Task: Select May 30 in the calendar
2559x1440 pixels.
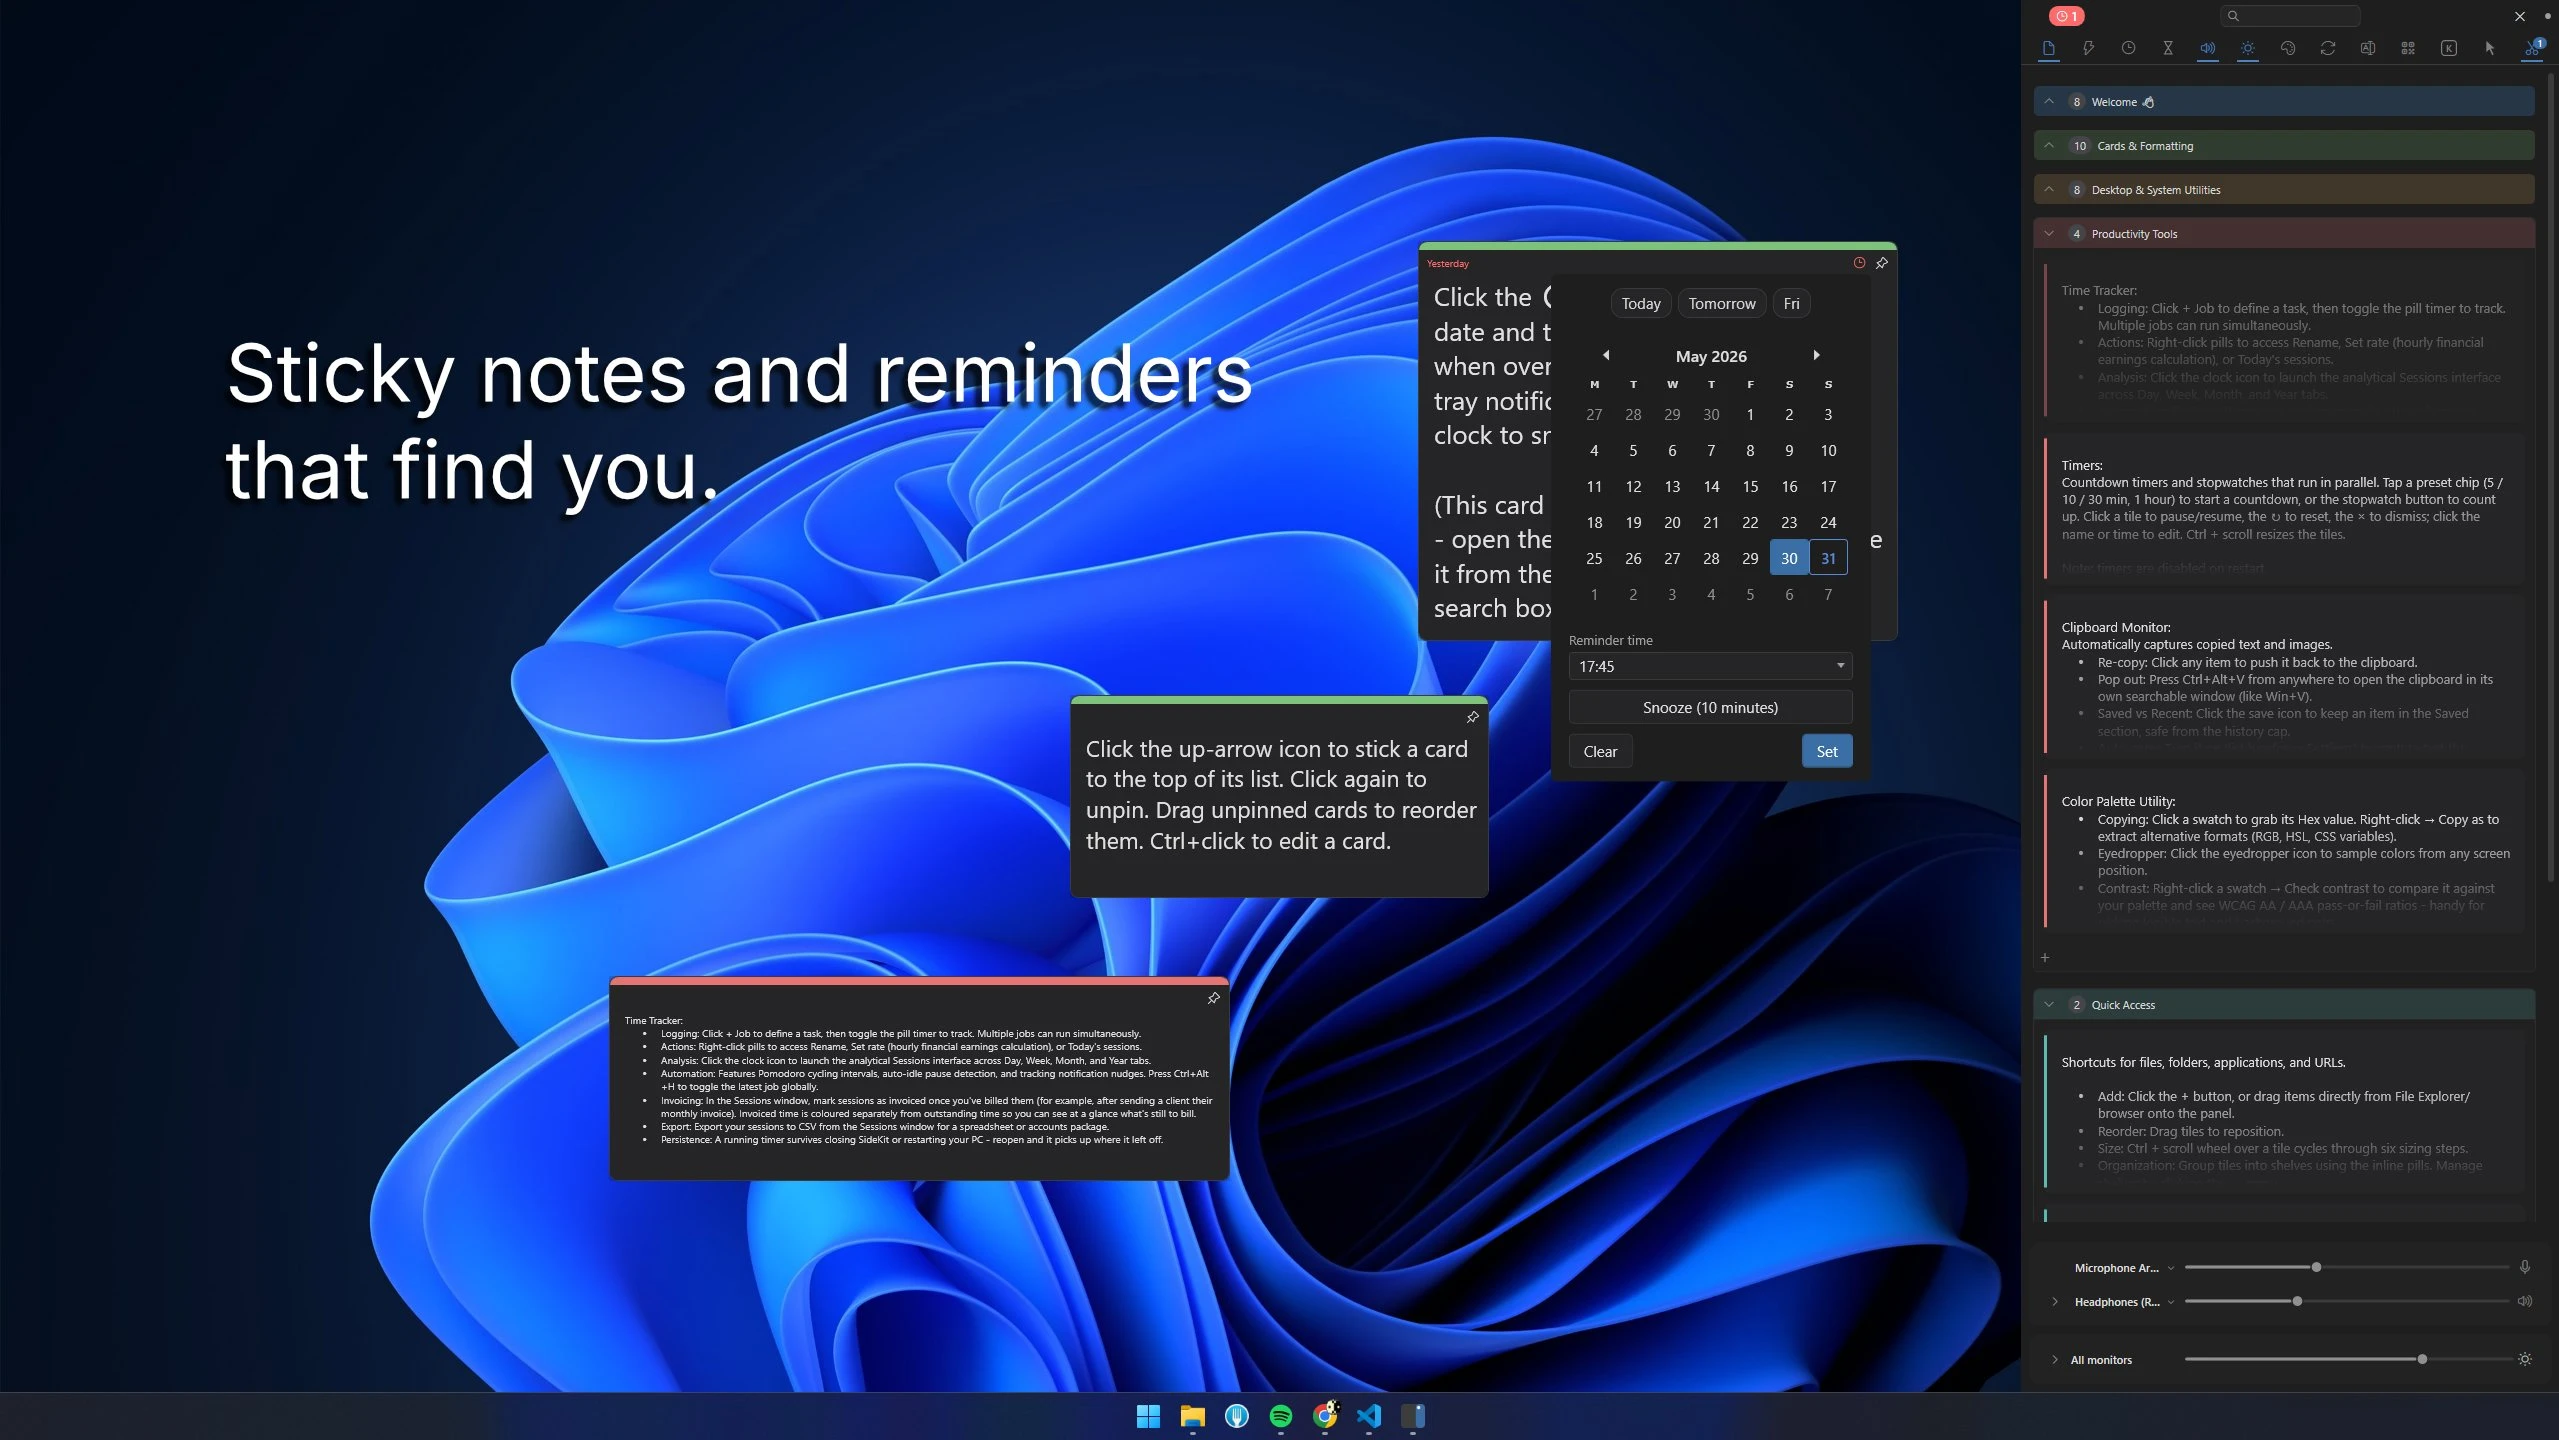Action: pyautogui.click(x=1789, y=558)
